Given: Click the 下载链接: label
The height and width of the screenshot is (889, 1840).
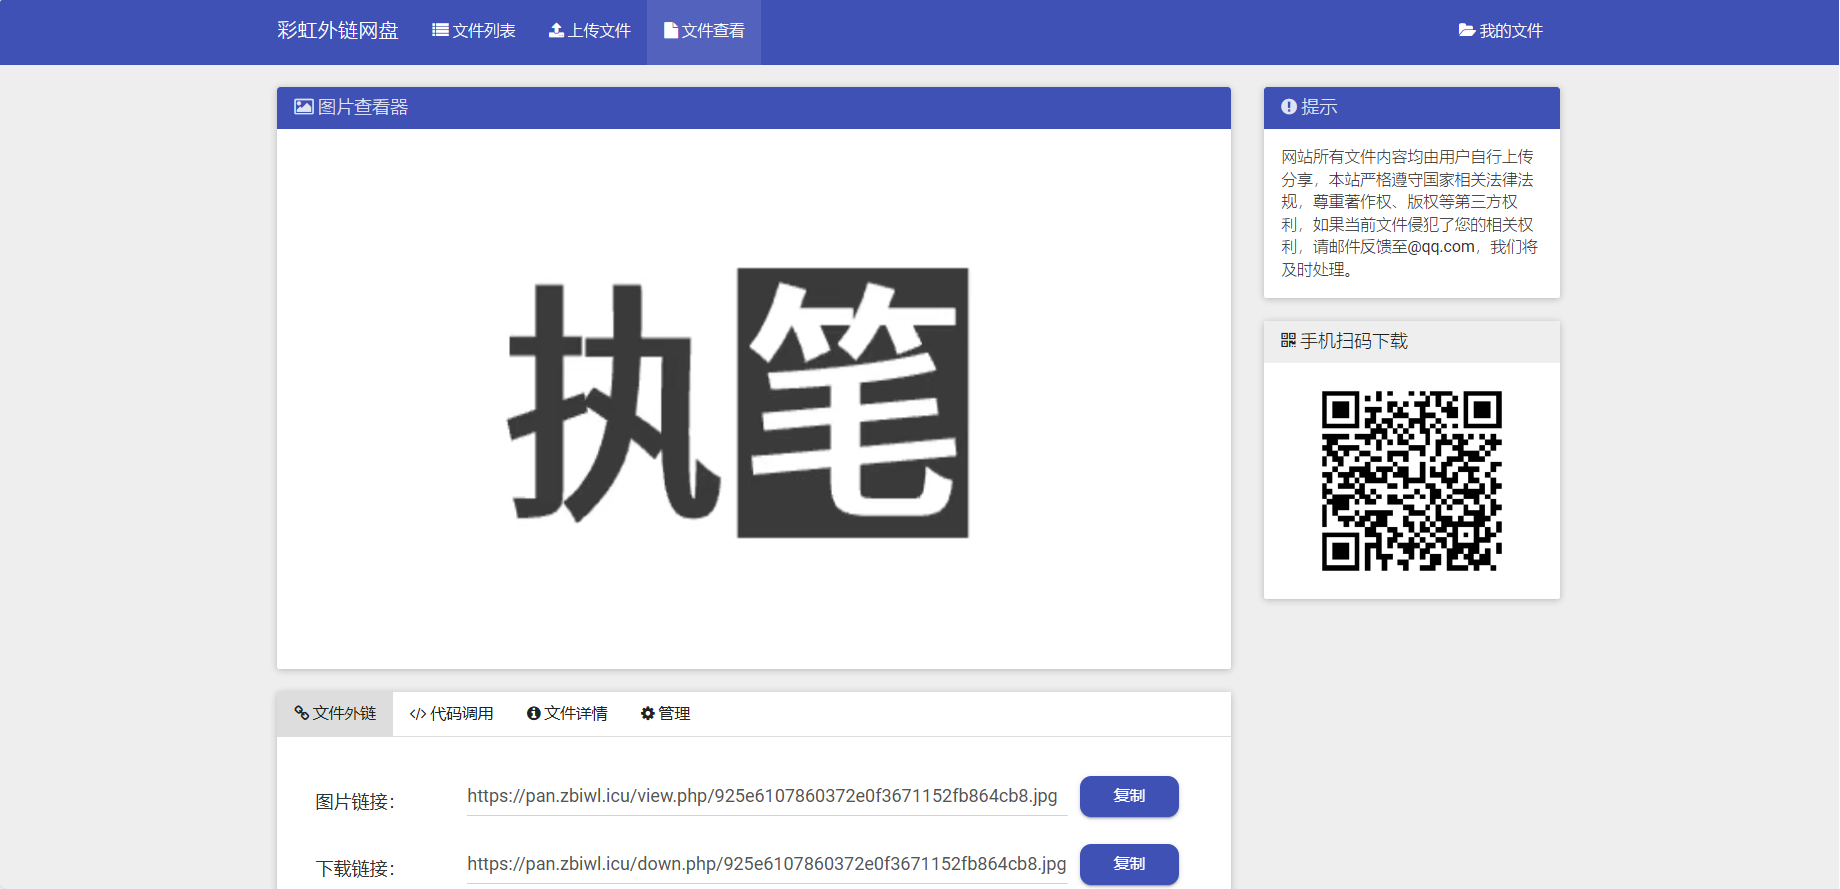Looking at the screenshot, I should (x=355, y=869).
